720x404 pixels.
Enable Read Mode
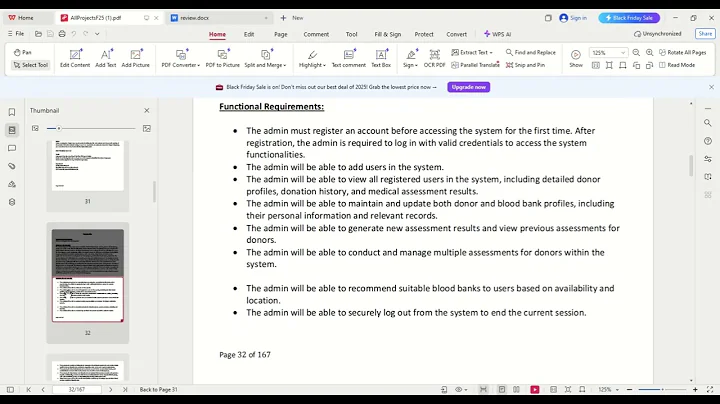pyautogui.click(x=677, y=65)
